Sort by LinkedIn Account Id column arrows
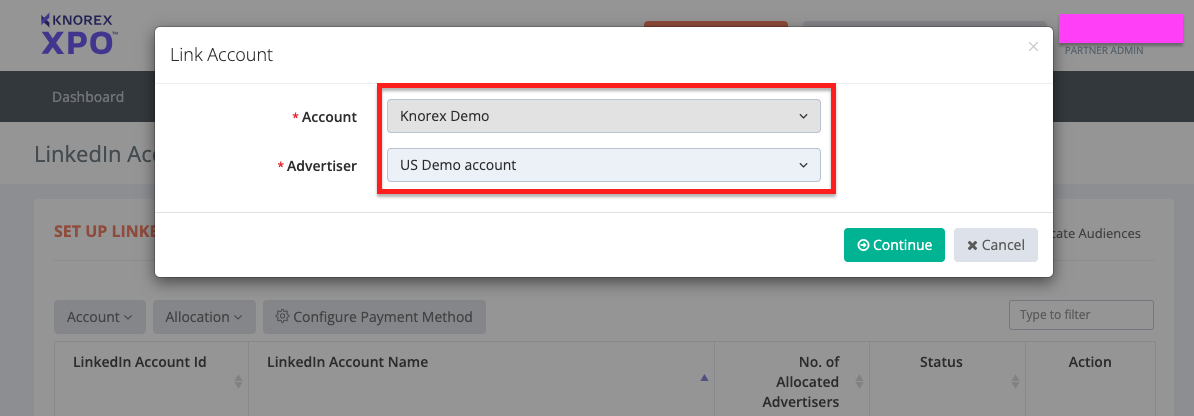This screenshot has width=1194, height=416. (x=238, y=381)
